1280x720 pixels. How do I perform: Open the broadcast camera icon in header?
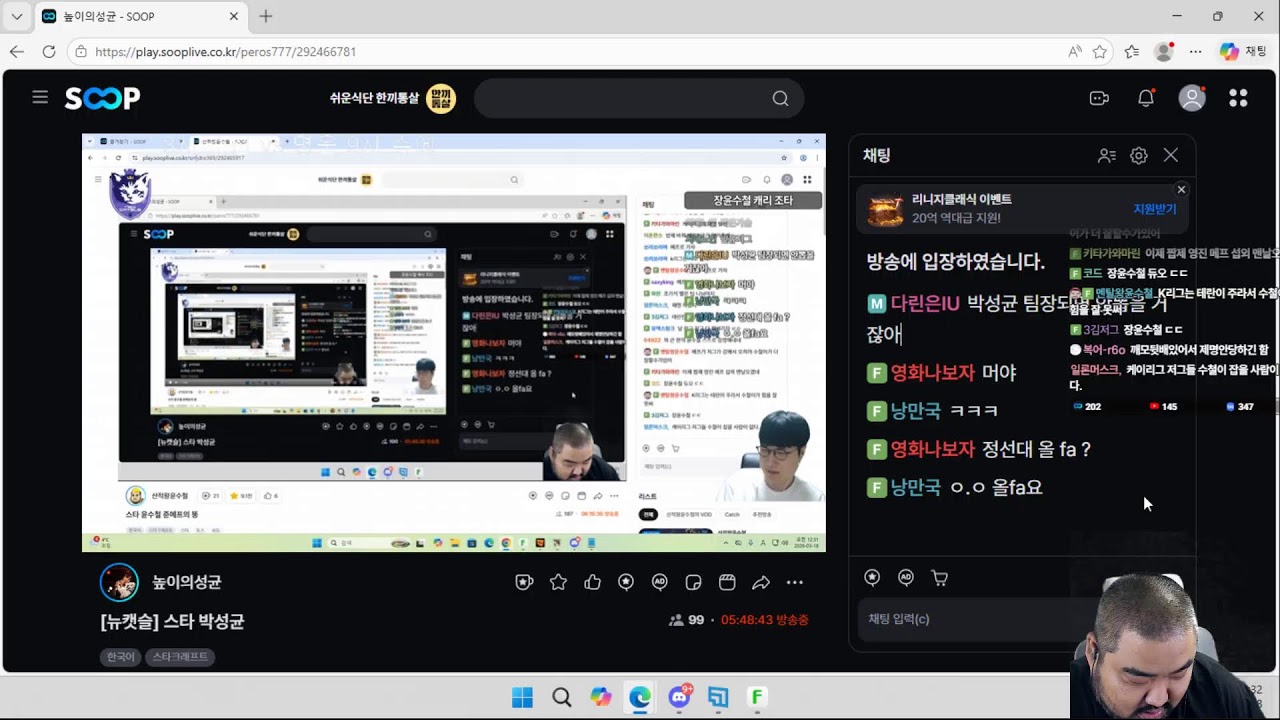[1099, 98]
